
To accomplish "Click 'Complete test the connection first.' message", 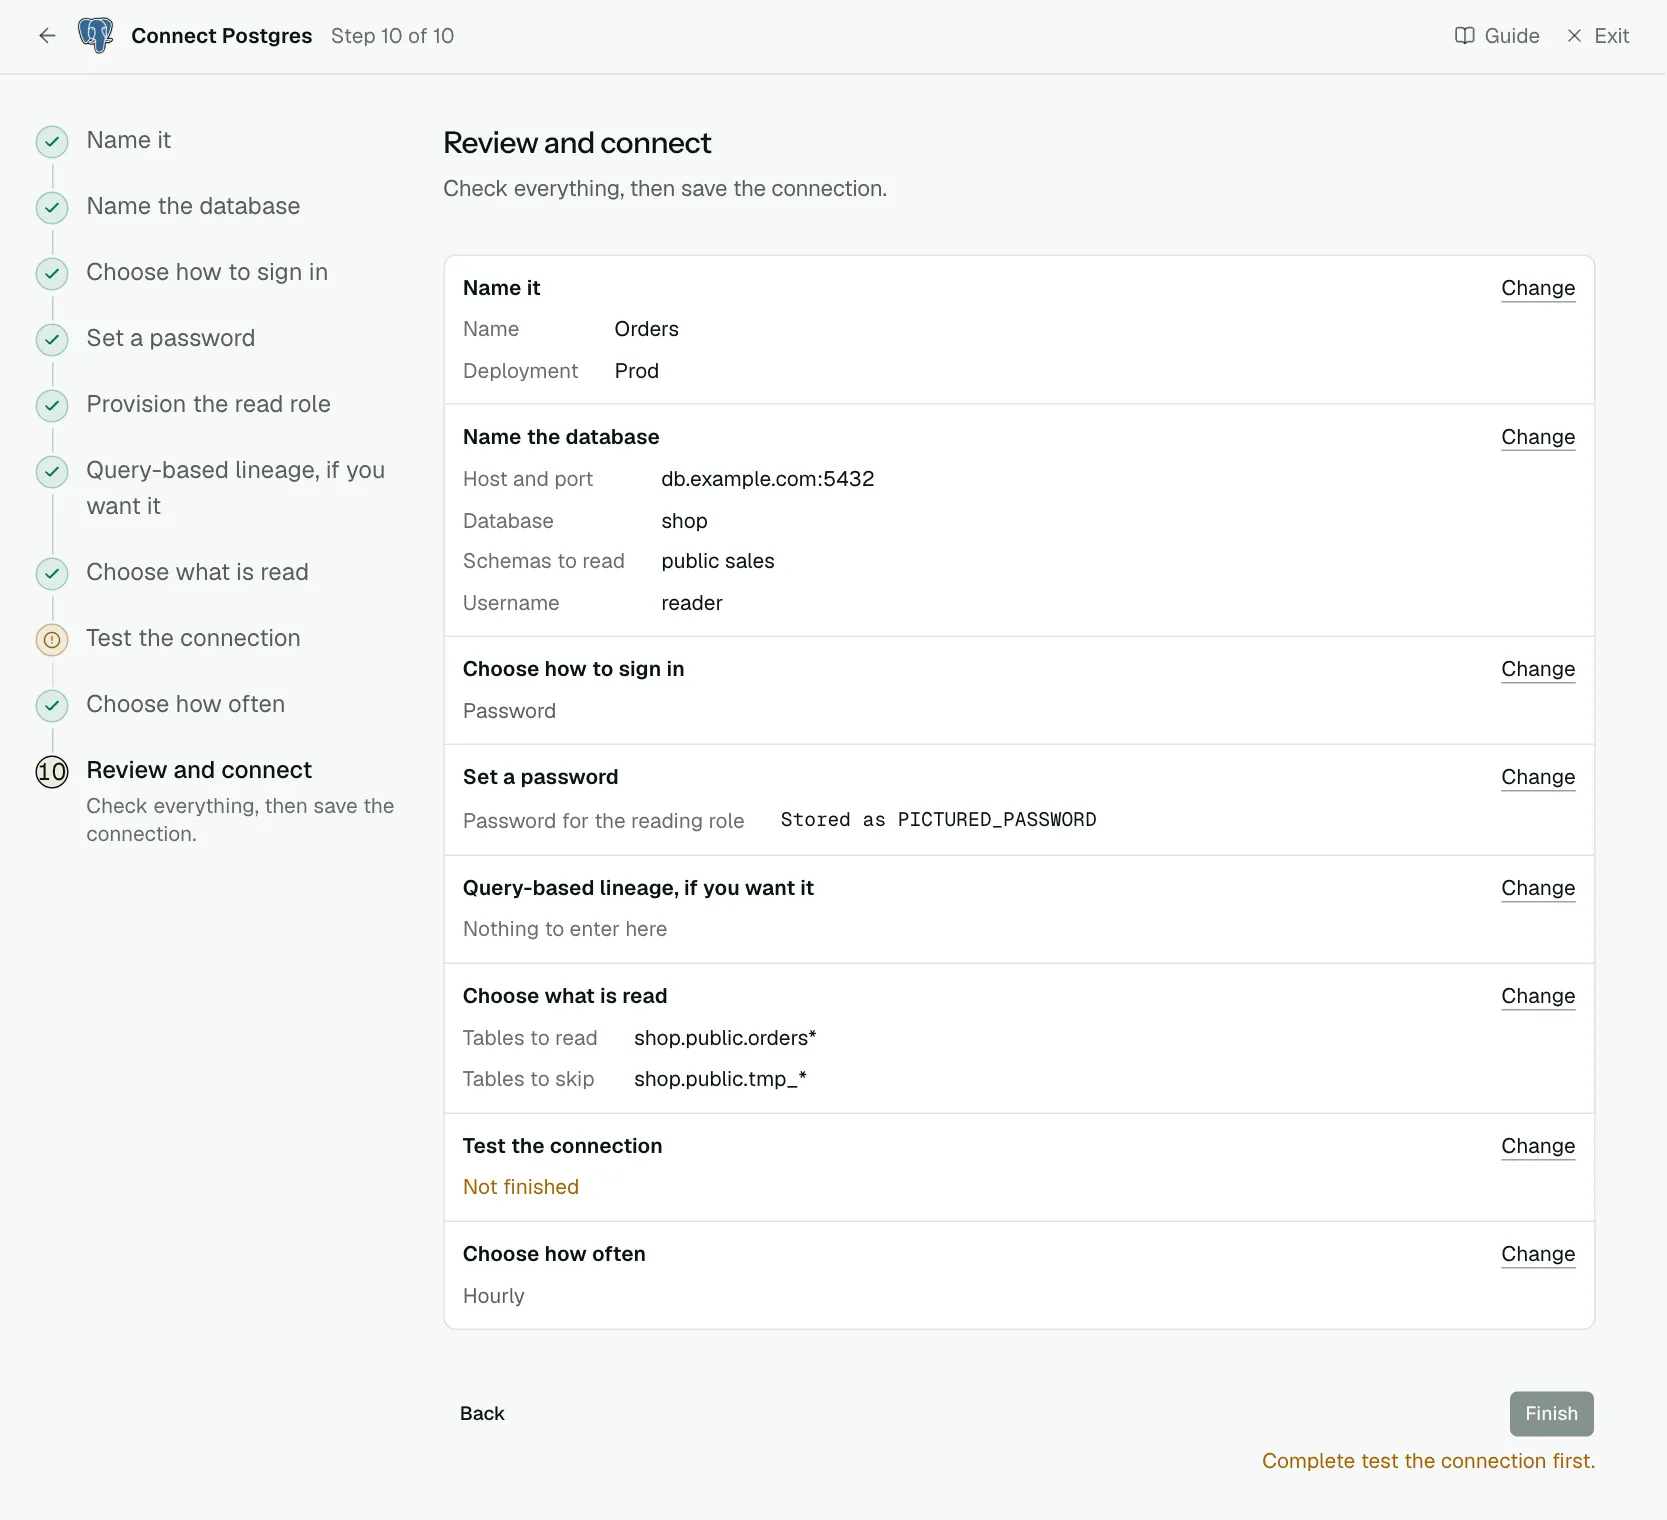I will 1428,1461.
